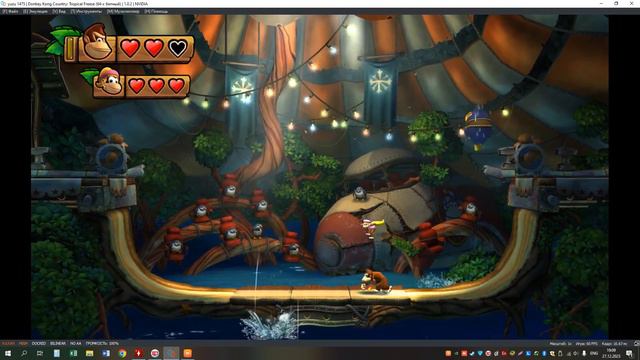Open the Вид menu
This screenshot has width=640, height=360.
point(59,11)
